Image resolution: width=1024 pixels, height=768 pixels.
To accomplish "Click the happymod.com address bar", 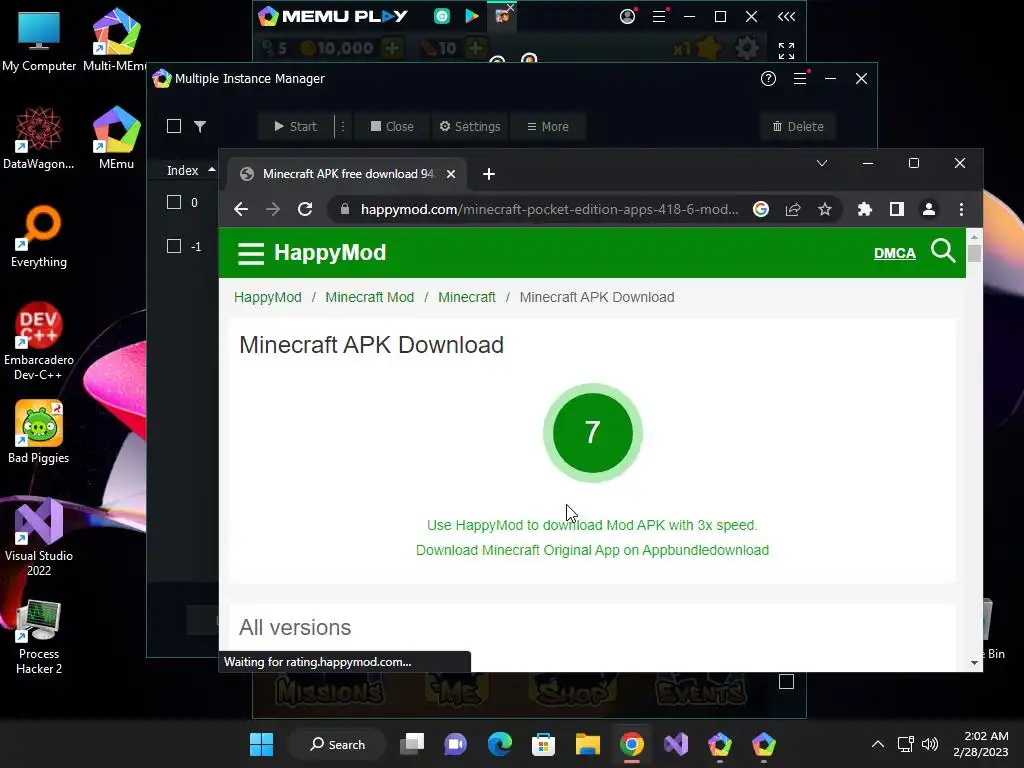I will click(549, 209).
